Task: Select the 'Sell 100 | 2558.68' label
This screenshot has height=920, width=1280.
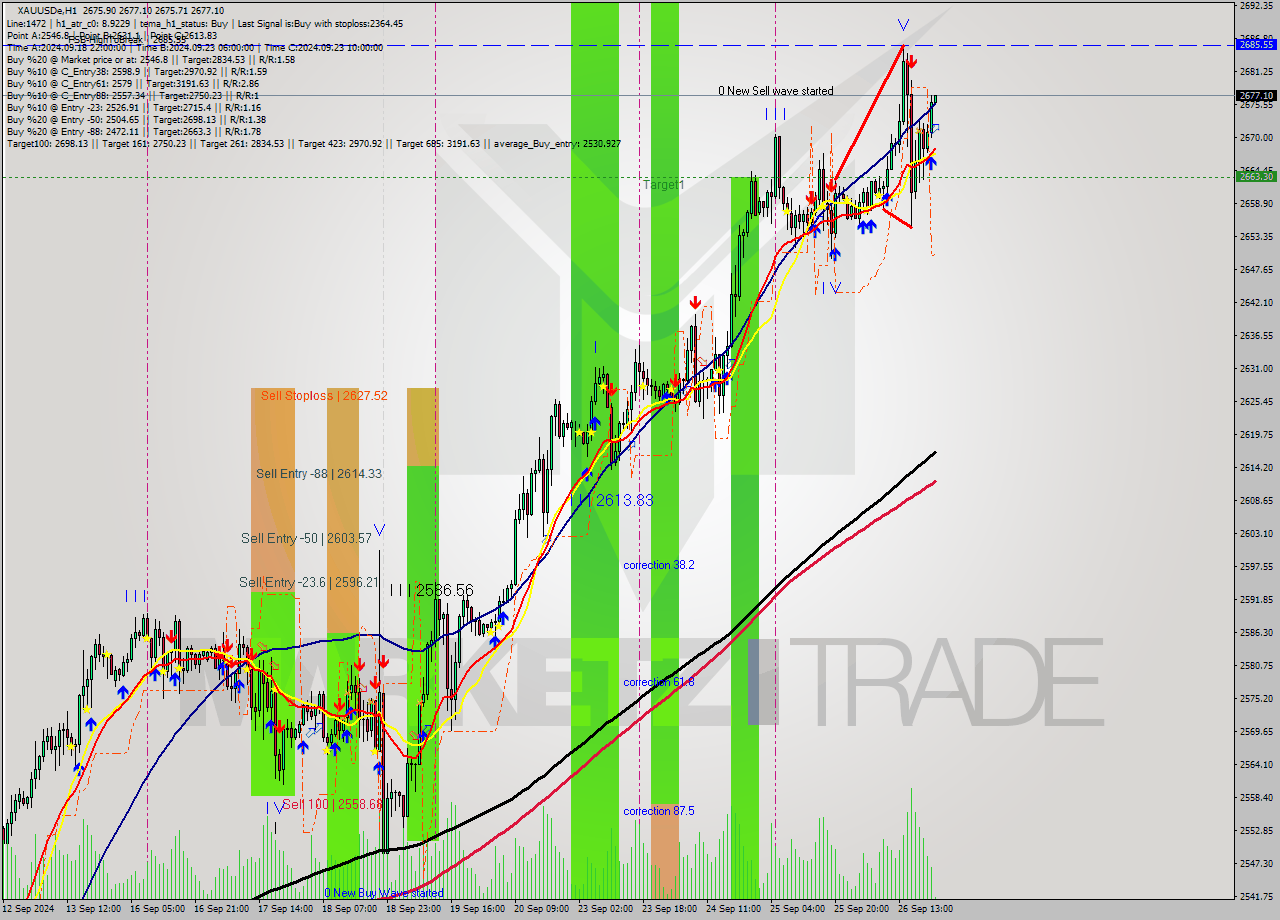Action: (332, 804)
